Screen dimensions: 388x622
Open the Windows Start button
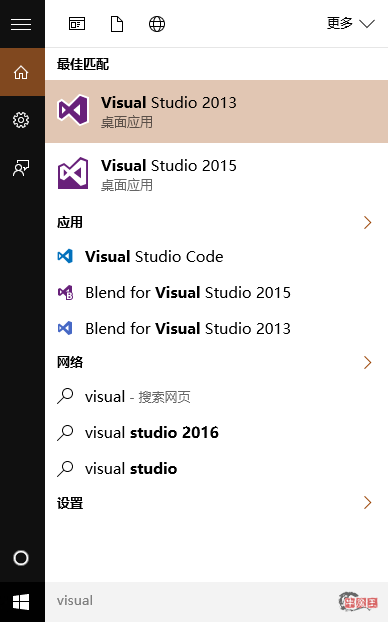[21, 602]
